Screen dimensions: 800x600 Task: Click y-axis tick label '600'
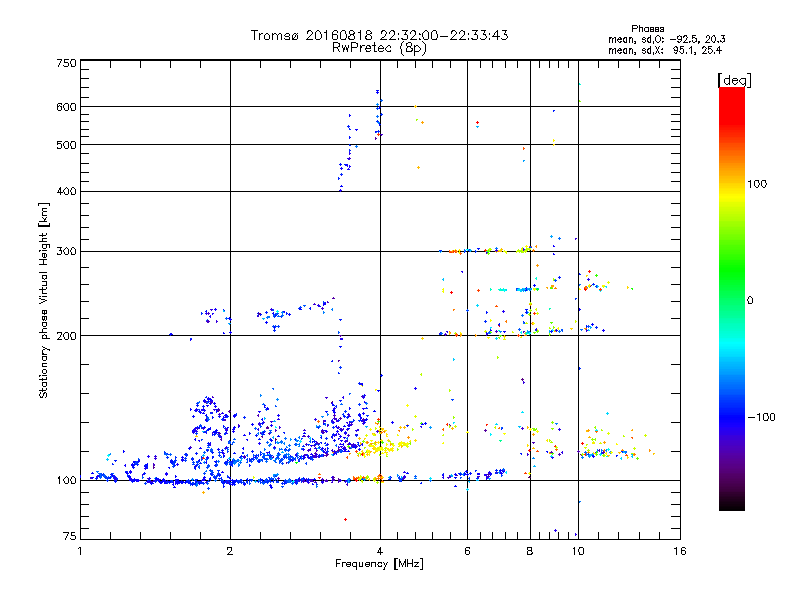[66, 107]
